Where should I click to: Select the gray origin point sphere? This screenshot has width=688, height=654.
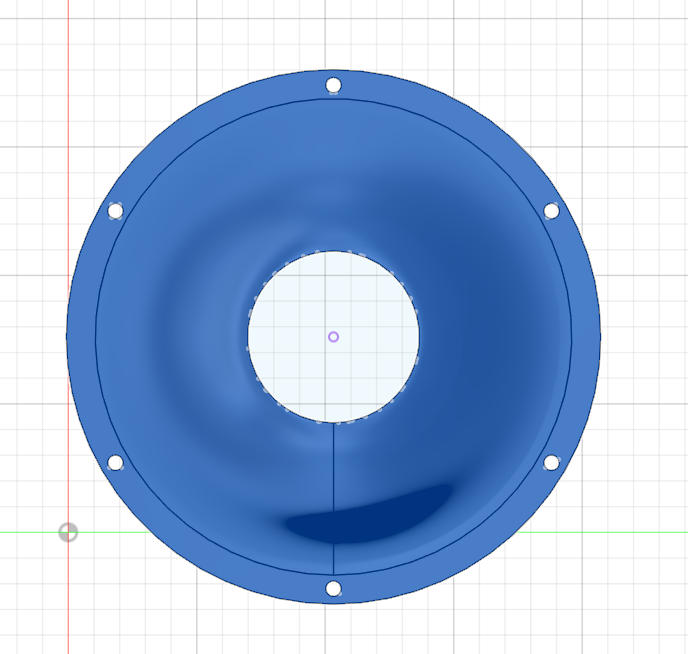coord(68,532)
